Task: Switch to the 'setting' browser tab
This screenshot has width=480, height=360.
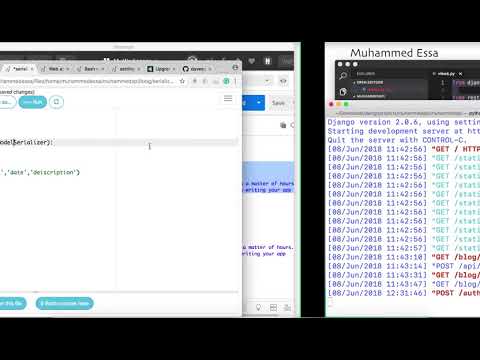Action: 126,69
